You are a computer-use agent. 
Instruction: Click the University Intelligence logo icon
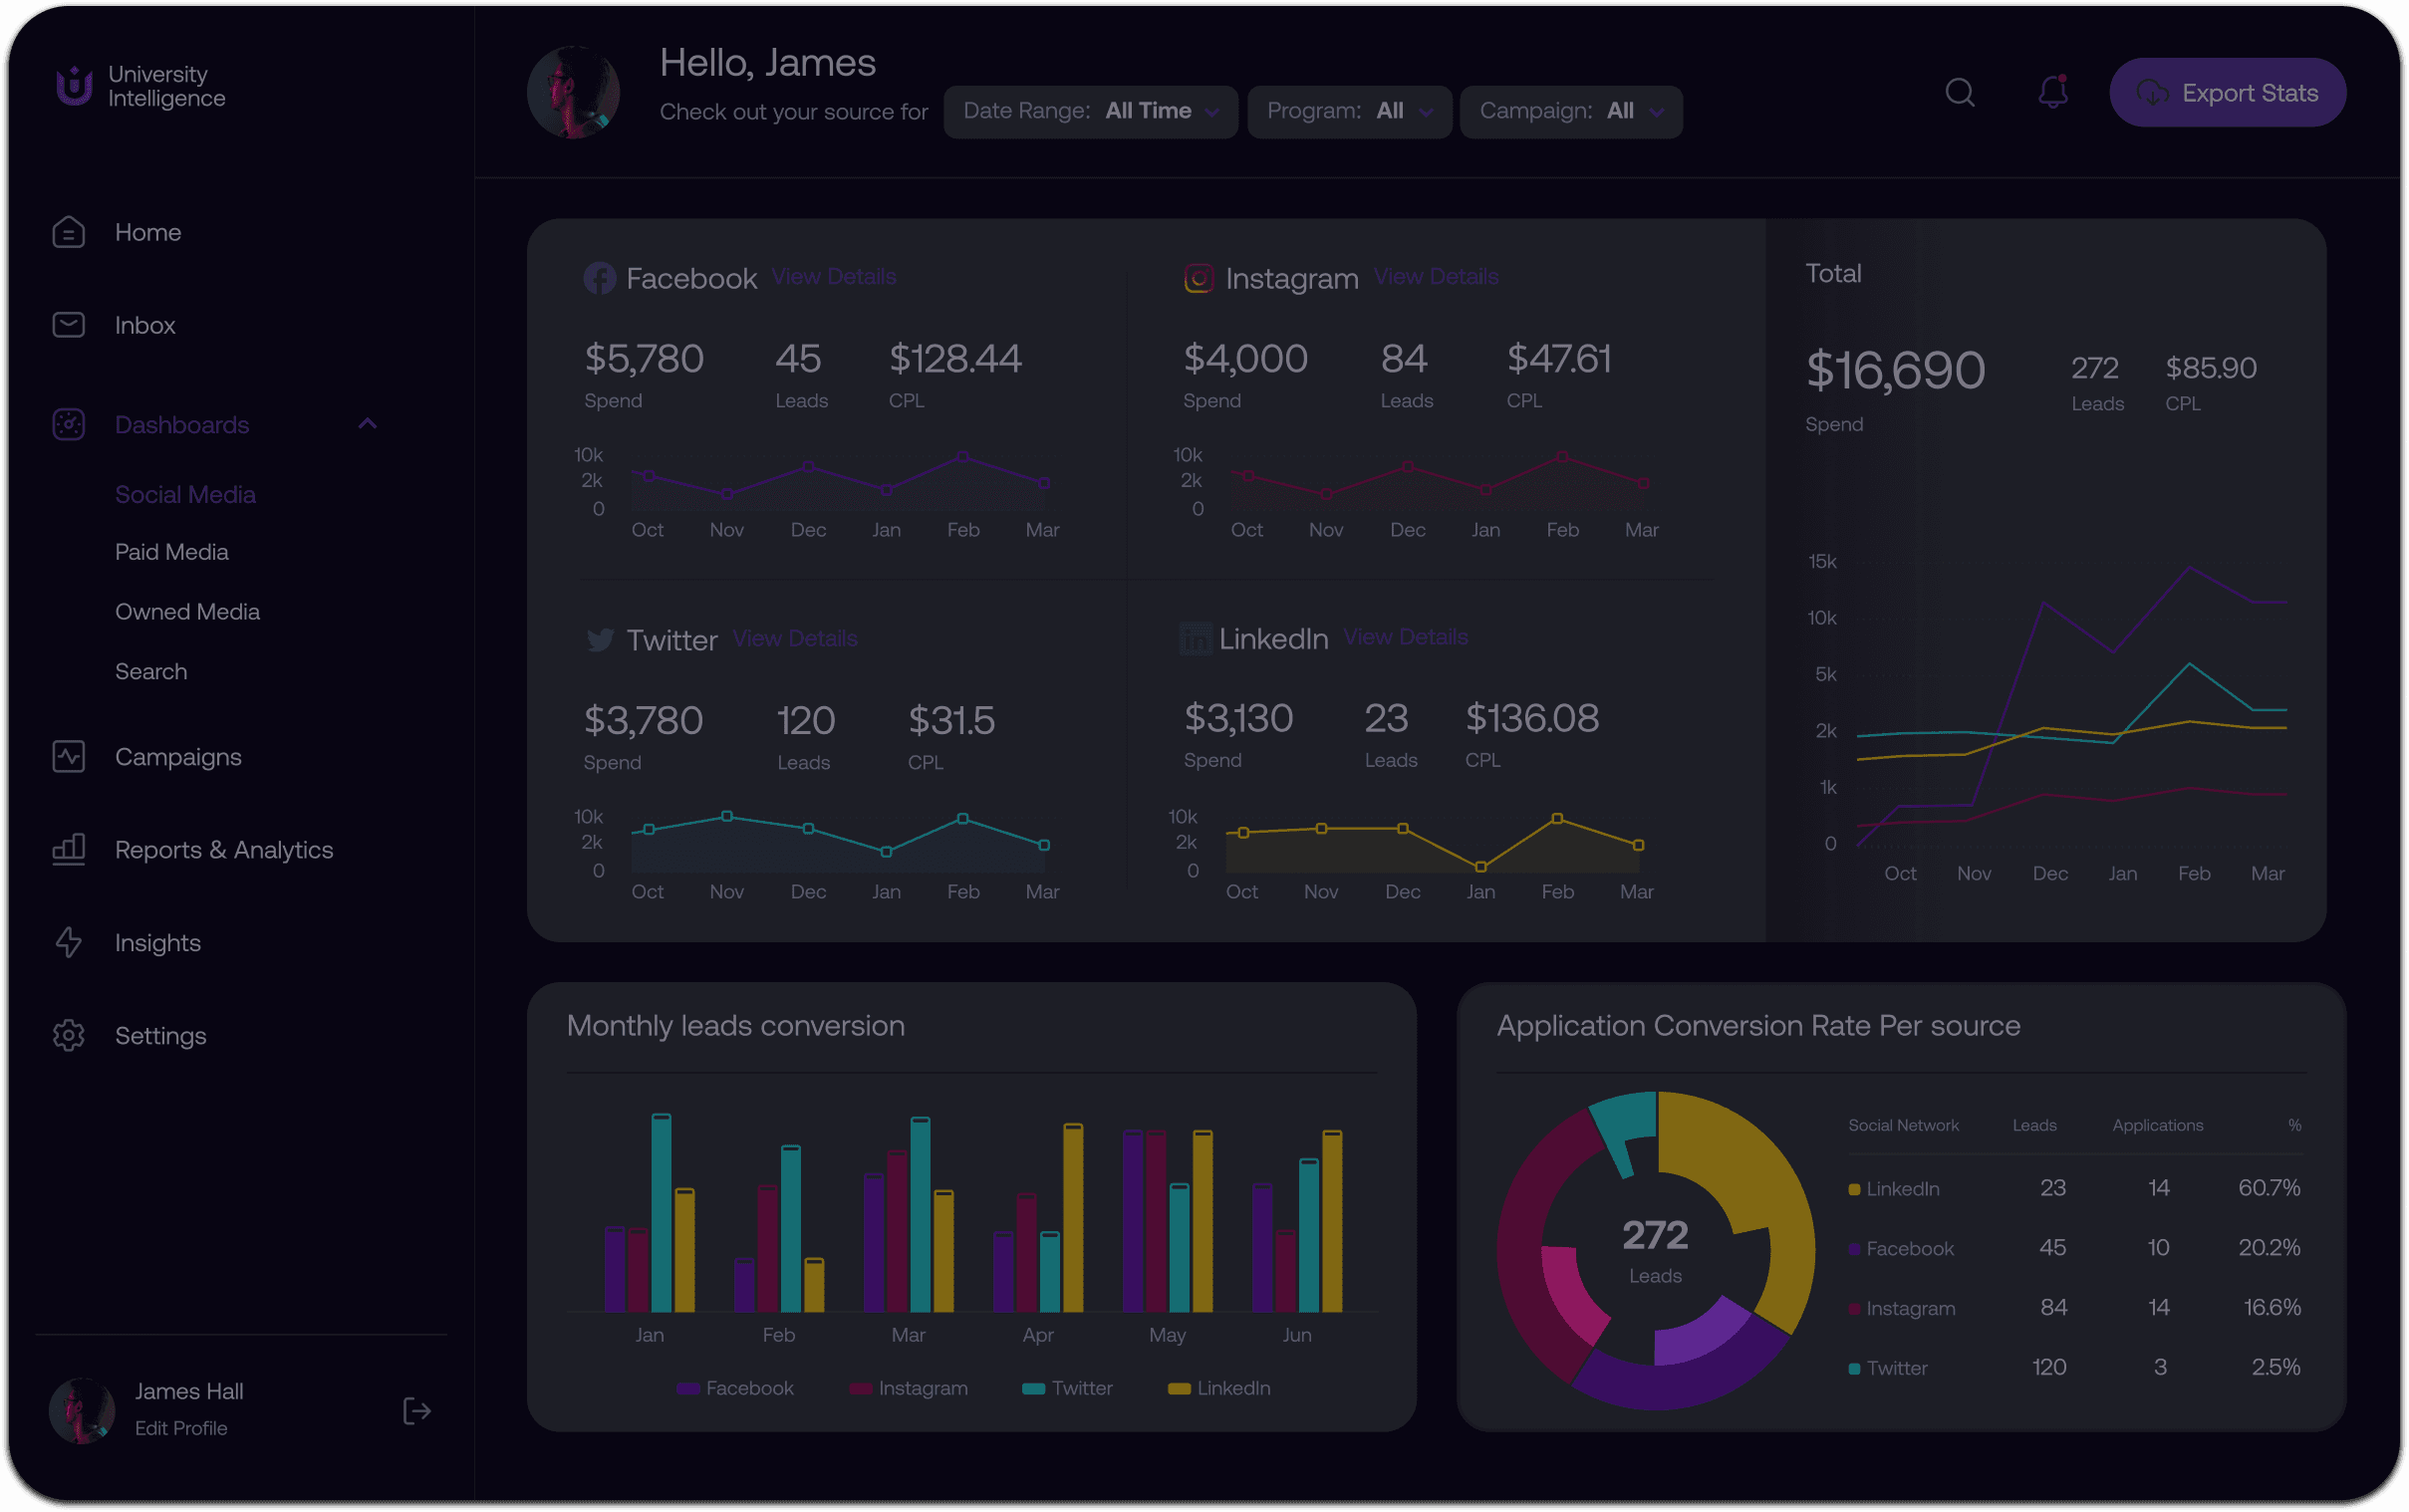tap(74, 86)
